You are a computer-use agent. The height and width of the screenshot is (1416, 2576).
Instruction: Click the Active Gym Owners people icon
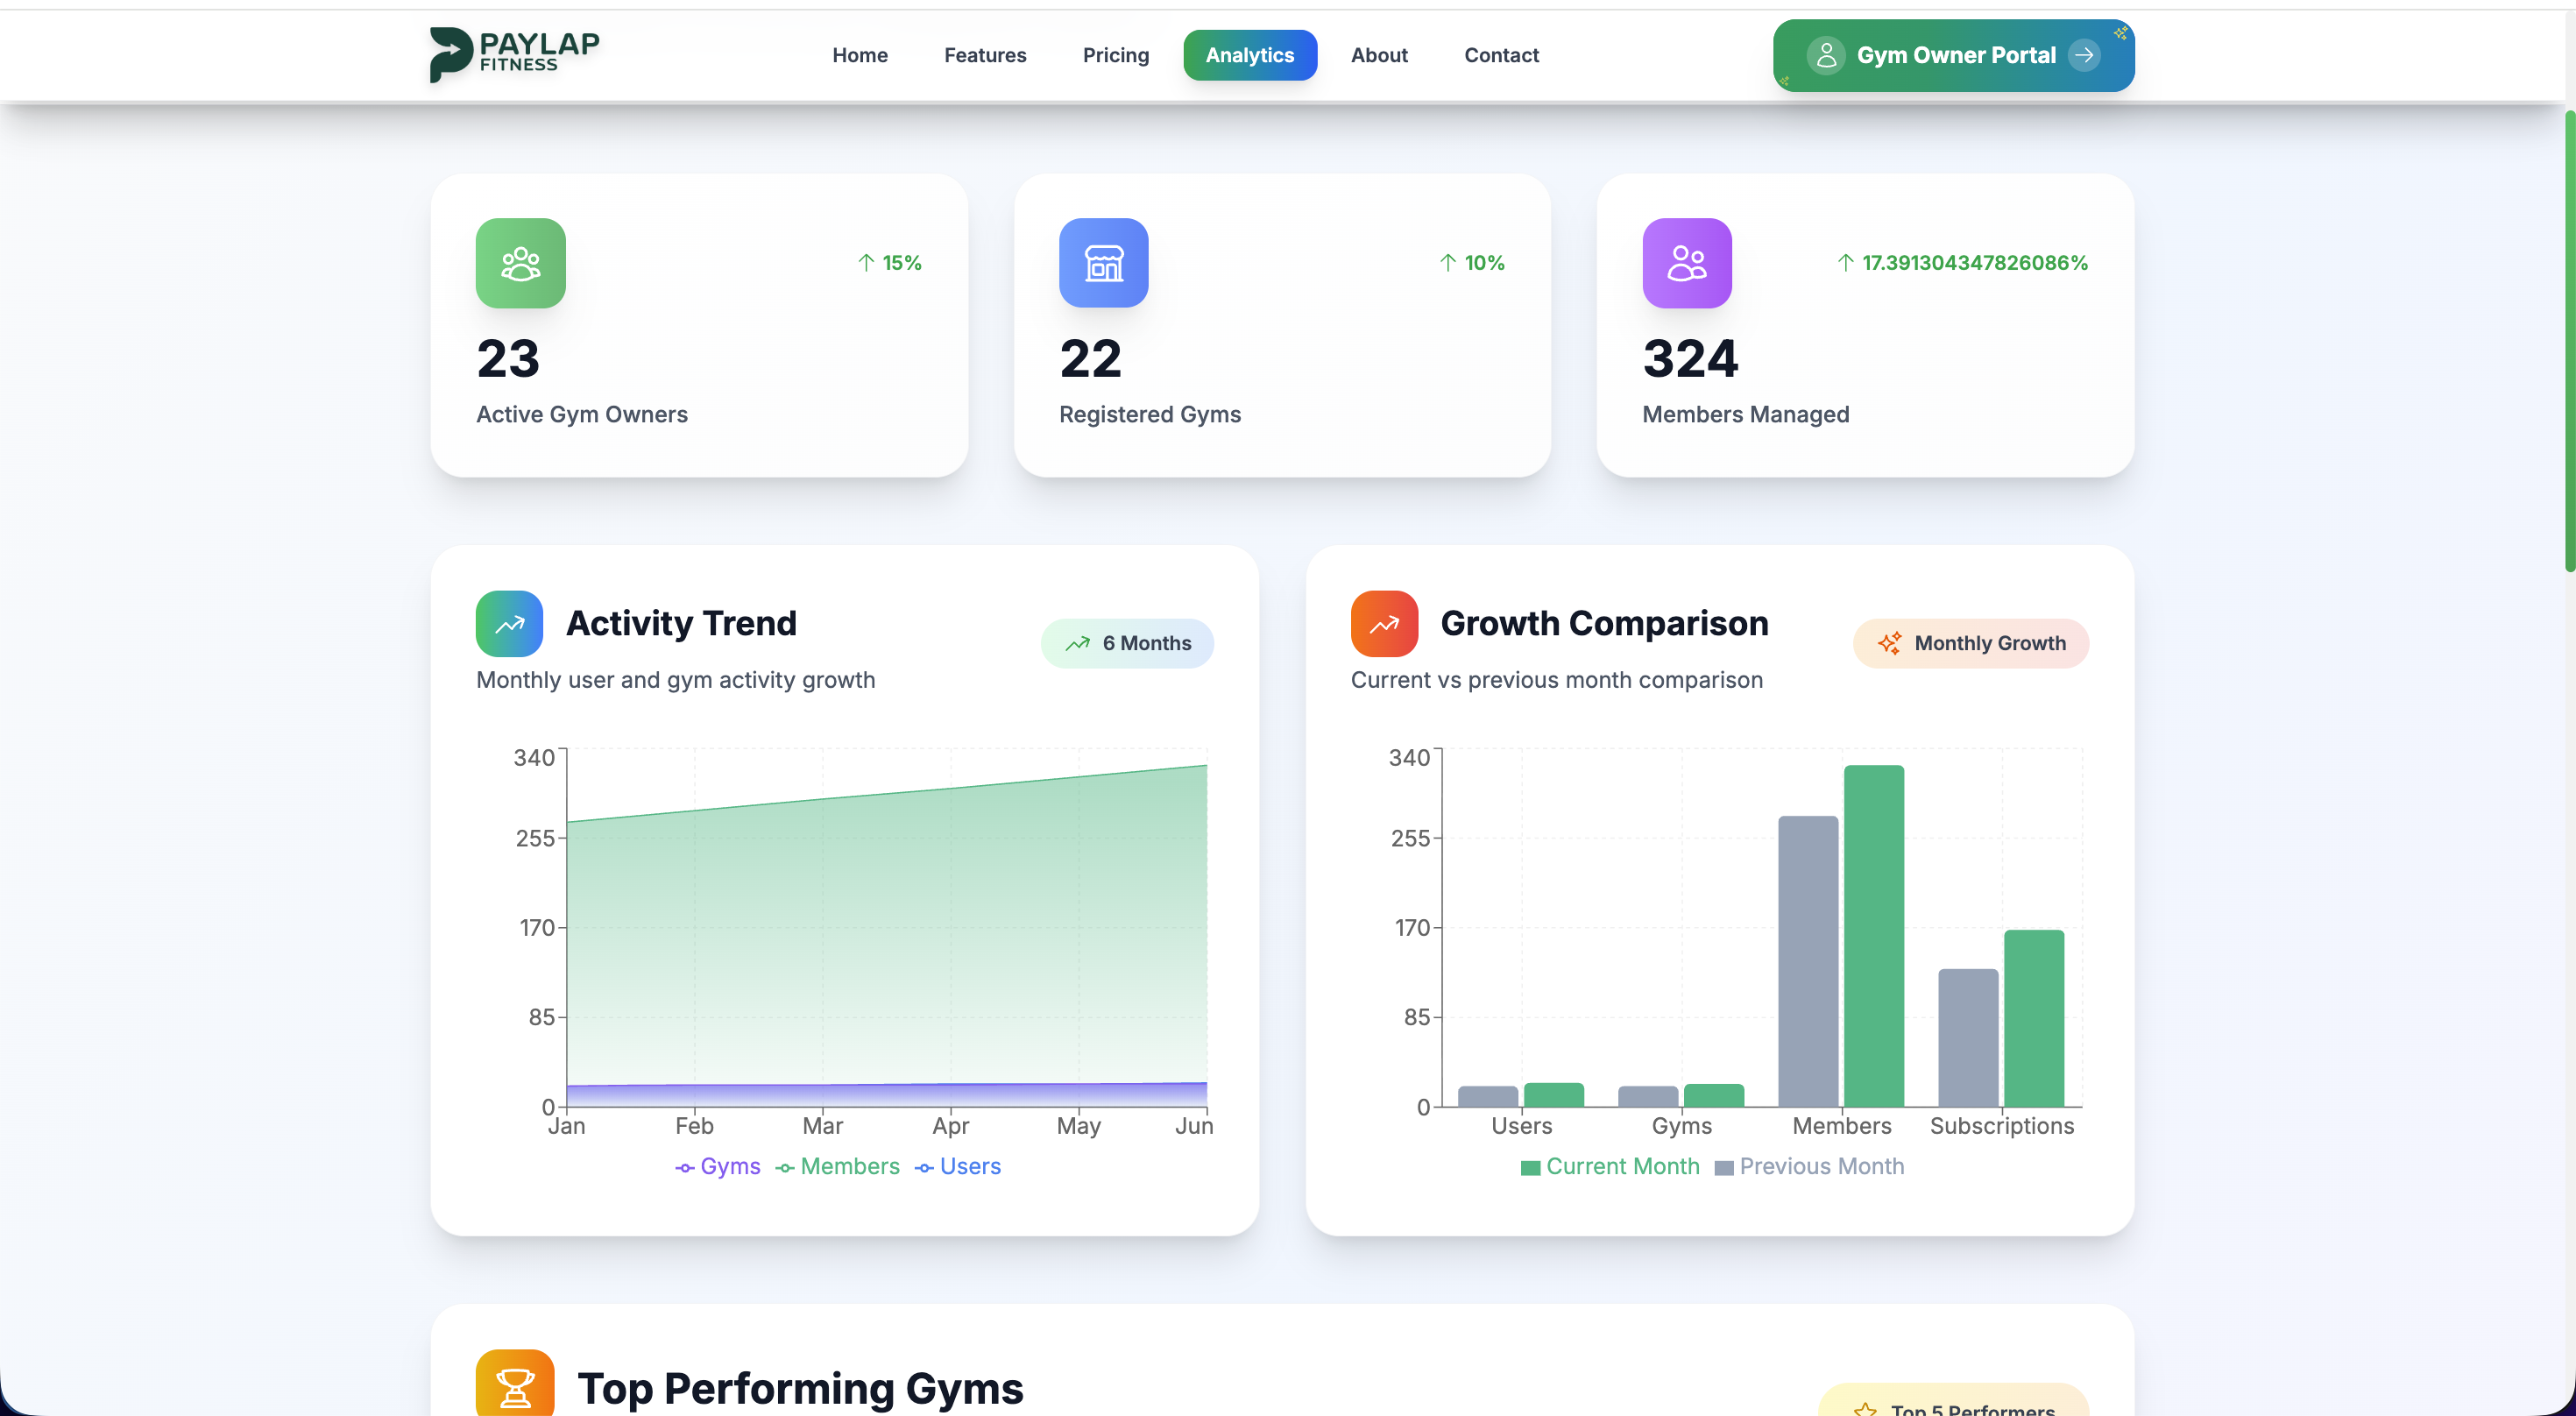click(x=520, y=262)
